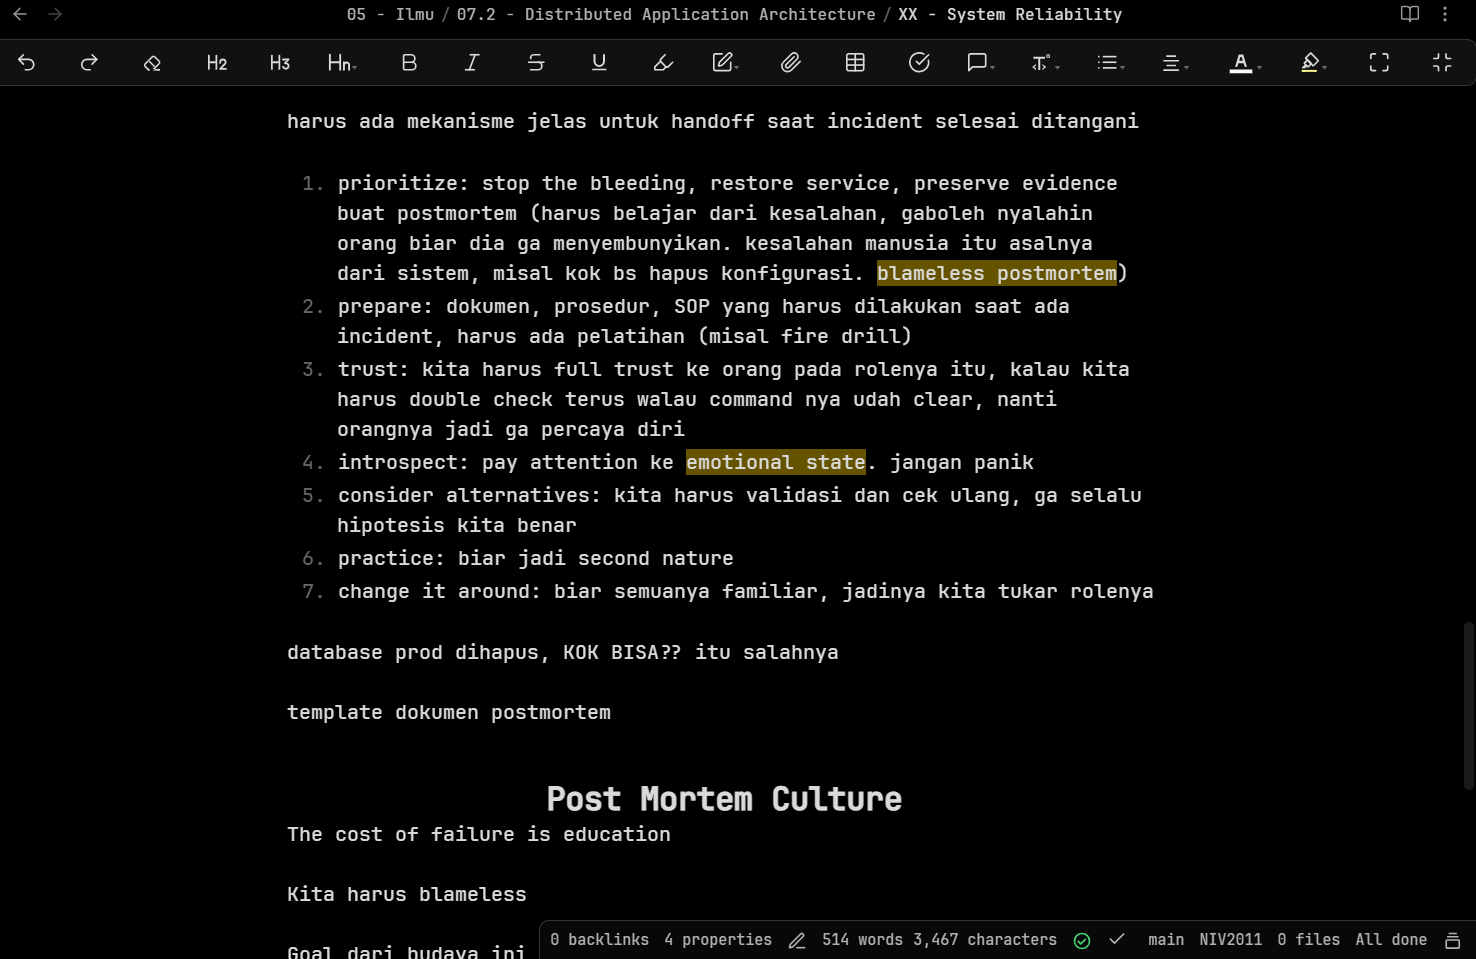This screenshot has height=959, width=1476.
Task: Open the pencil edit icon in the status bar
Action: 797,940
